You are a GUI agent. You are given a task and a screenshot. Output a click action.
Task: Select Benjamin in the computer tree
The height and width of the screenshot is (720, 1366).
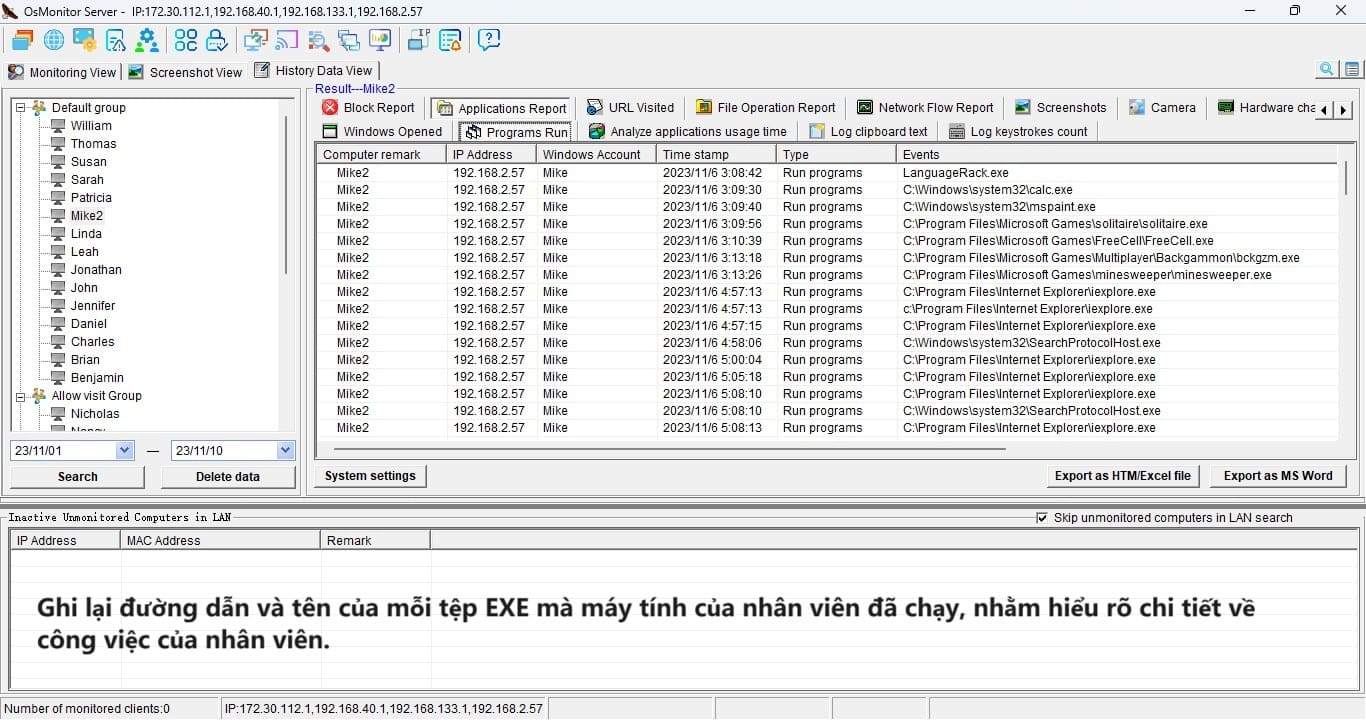coord(97,378)
